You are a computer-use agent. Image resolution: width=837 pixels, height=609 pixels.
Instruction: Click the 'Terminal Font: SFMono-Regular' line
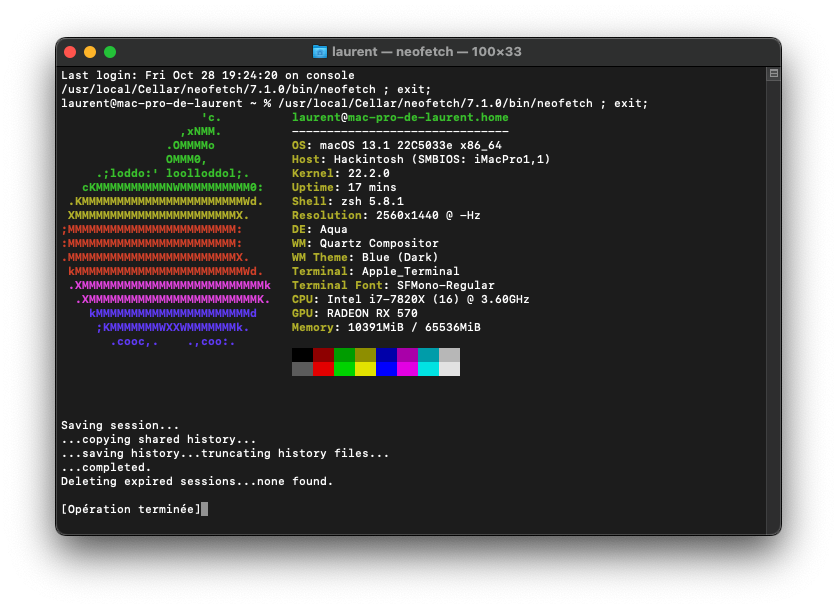point(393,286)
